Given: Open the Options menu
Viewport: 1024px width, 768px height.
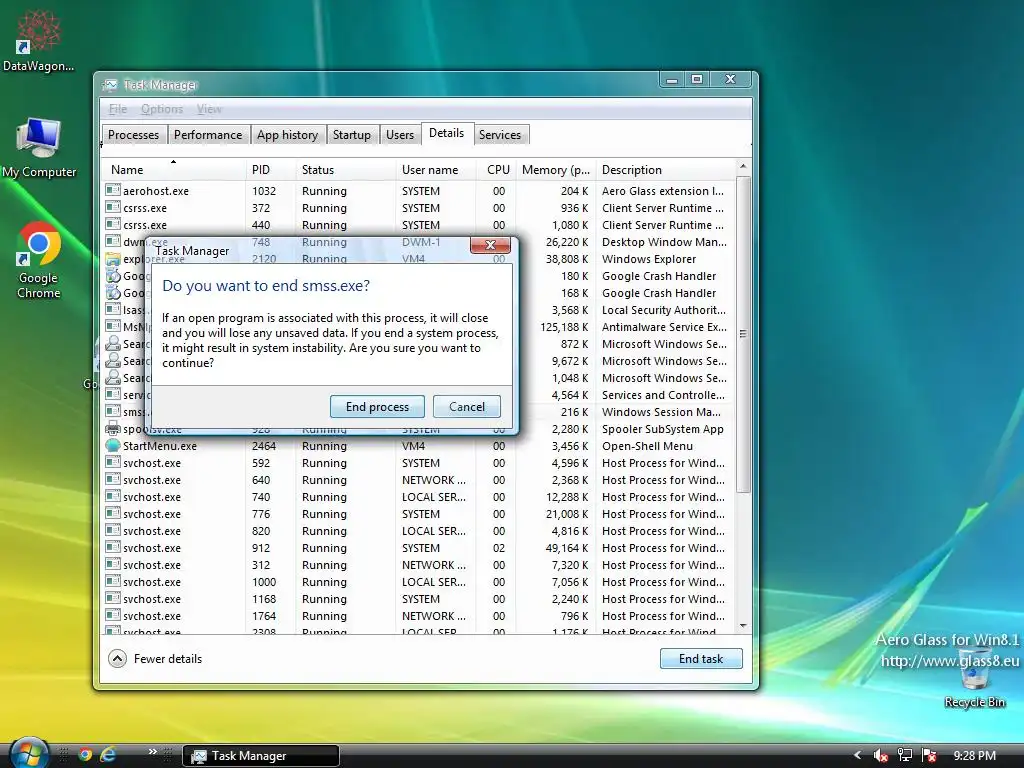Looking at the screenshot, I should point(162,109).
